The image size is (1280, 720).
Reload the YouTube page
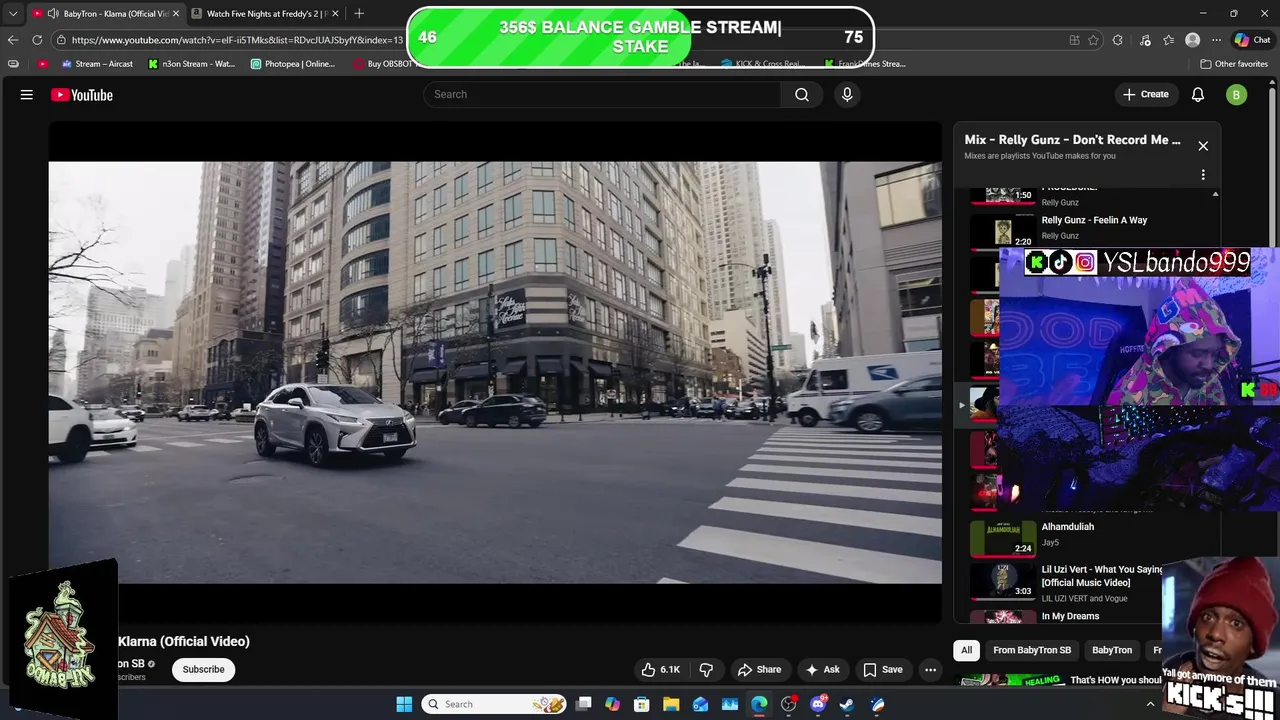37,40
